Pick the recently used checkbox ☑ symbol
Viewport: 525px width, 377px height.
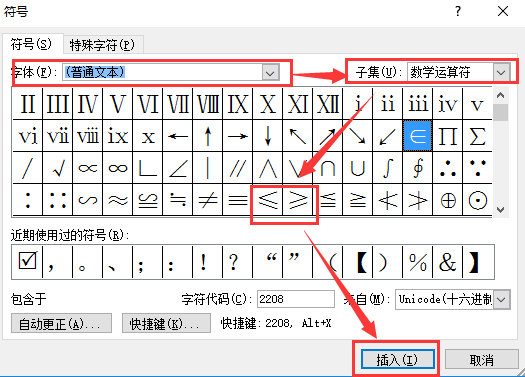coord(27,262)
